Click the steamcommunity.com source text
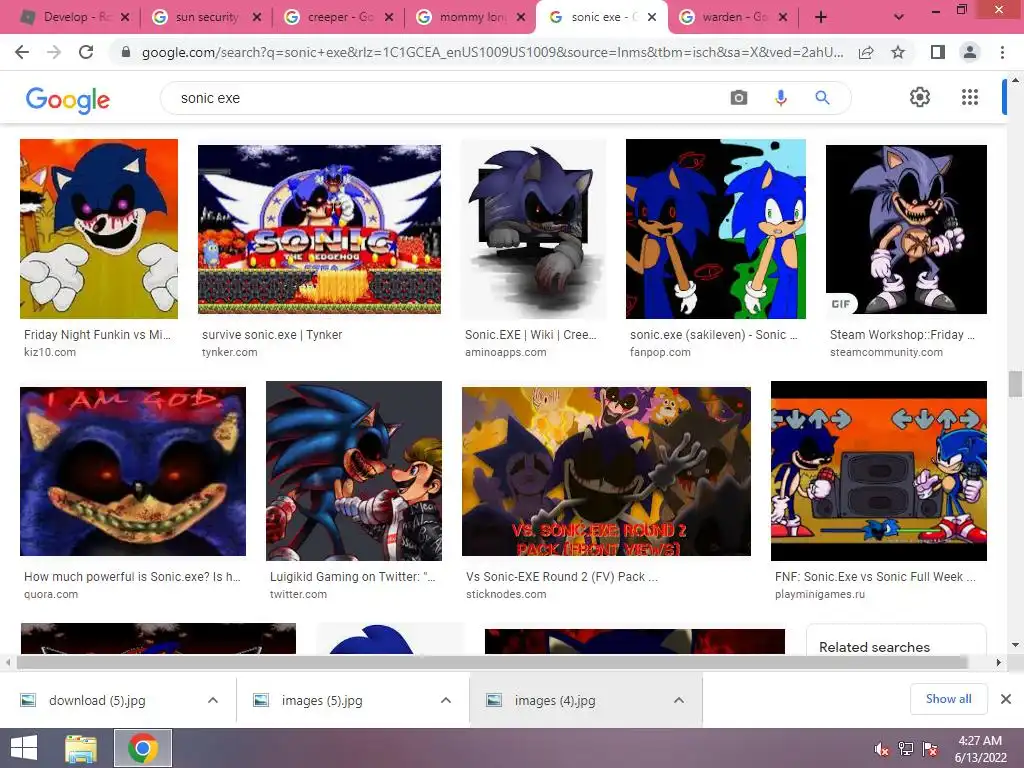Image resolution: width=1024 pixels, height=768 pixels. [886, 352]
